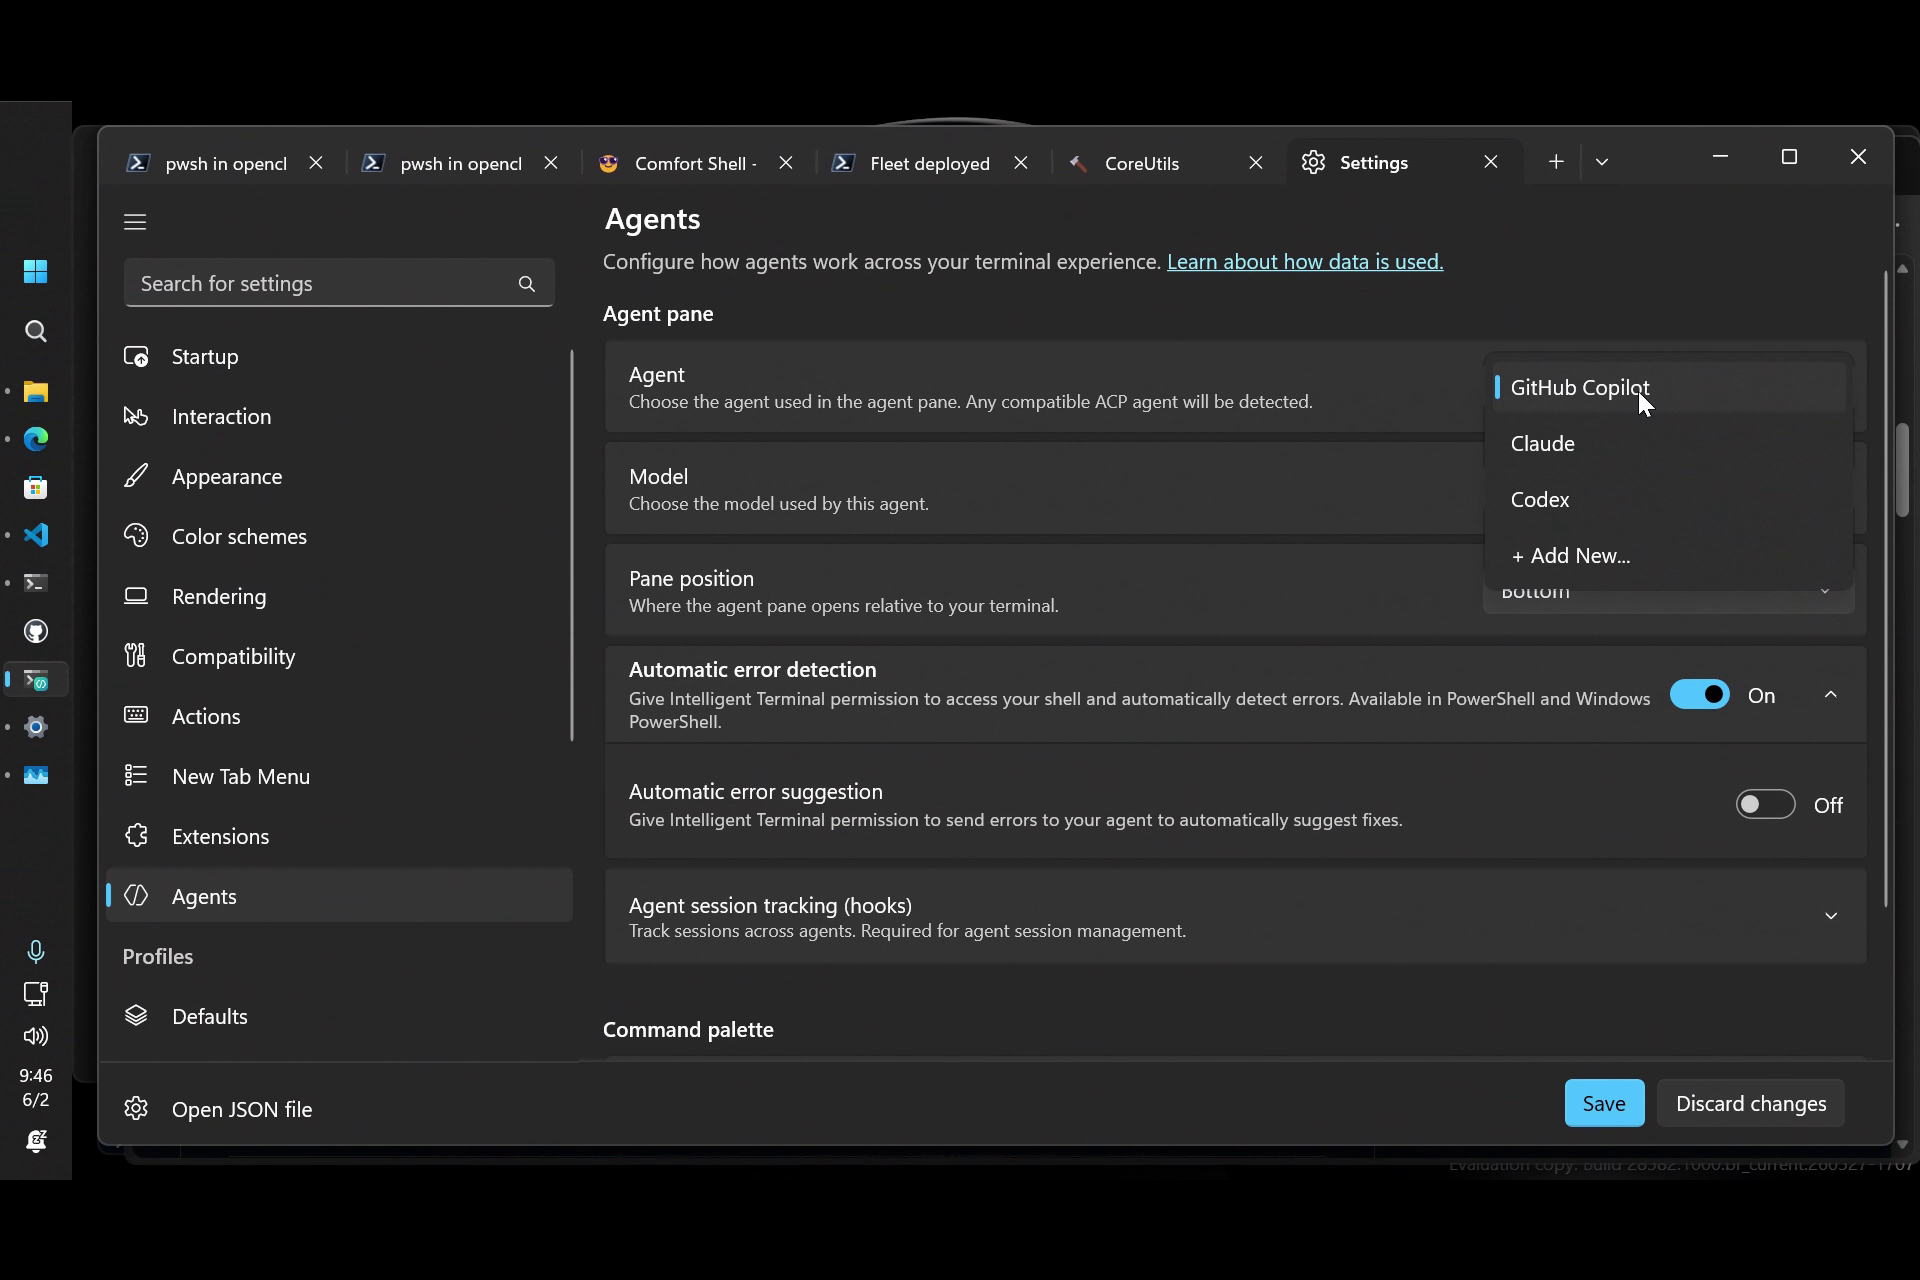Viewport: 1920px width, 1280px height.
Task: Click the Startup icon in the sidebar
Action: pyautogui.click(x=136, y=357)
